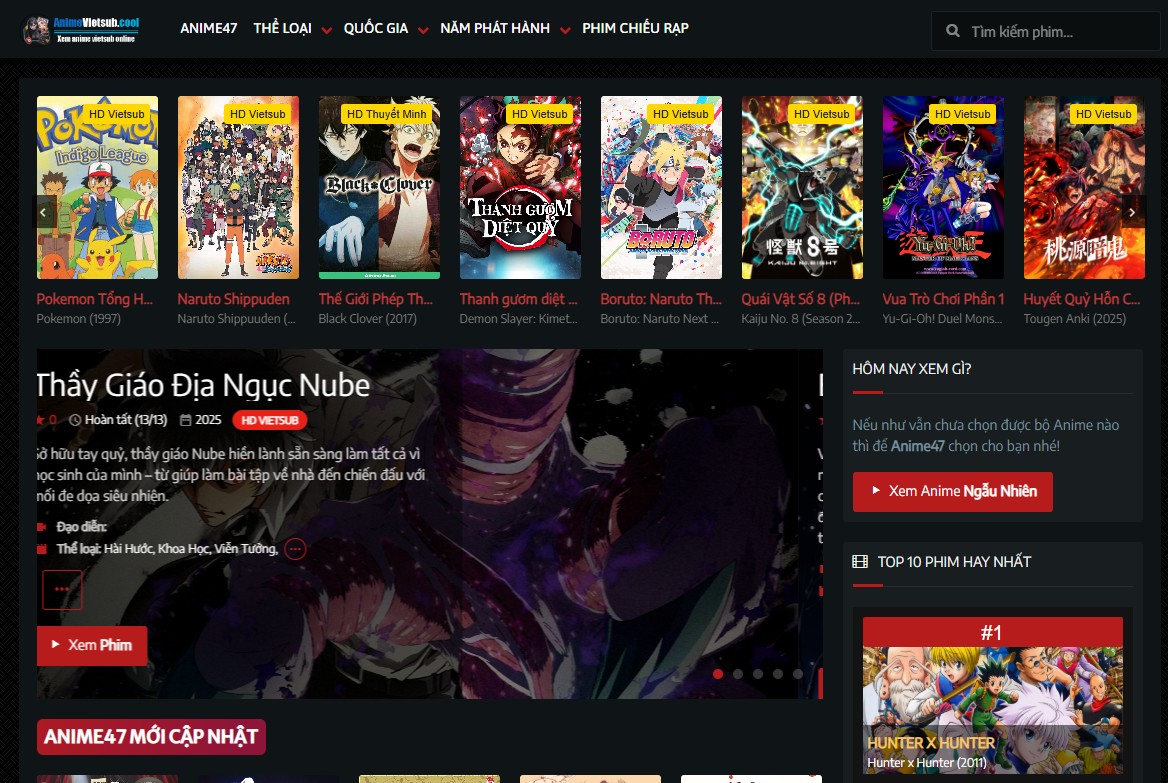The height and width of the screenshot is (783, 1168).
Task: Click Pokemon Tổng H... title link
Action: coord(95,299)
